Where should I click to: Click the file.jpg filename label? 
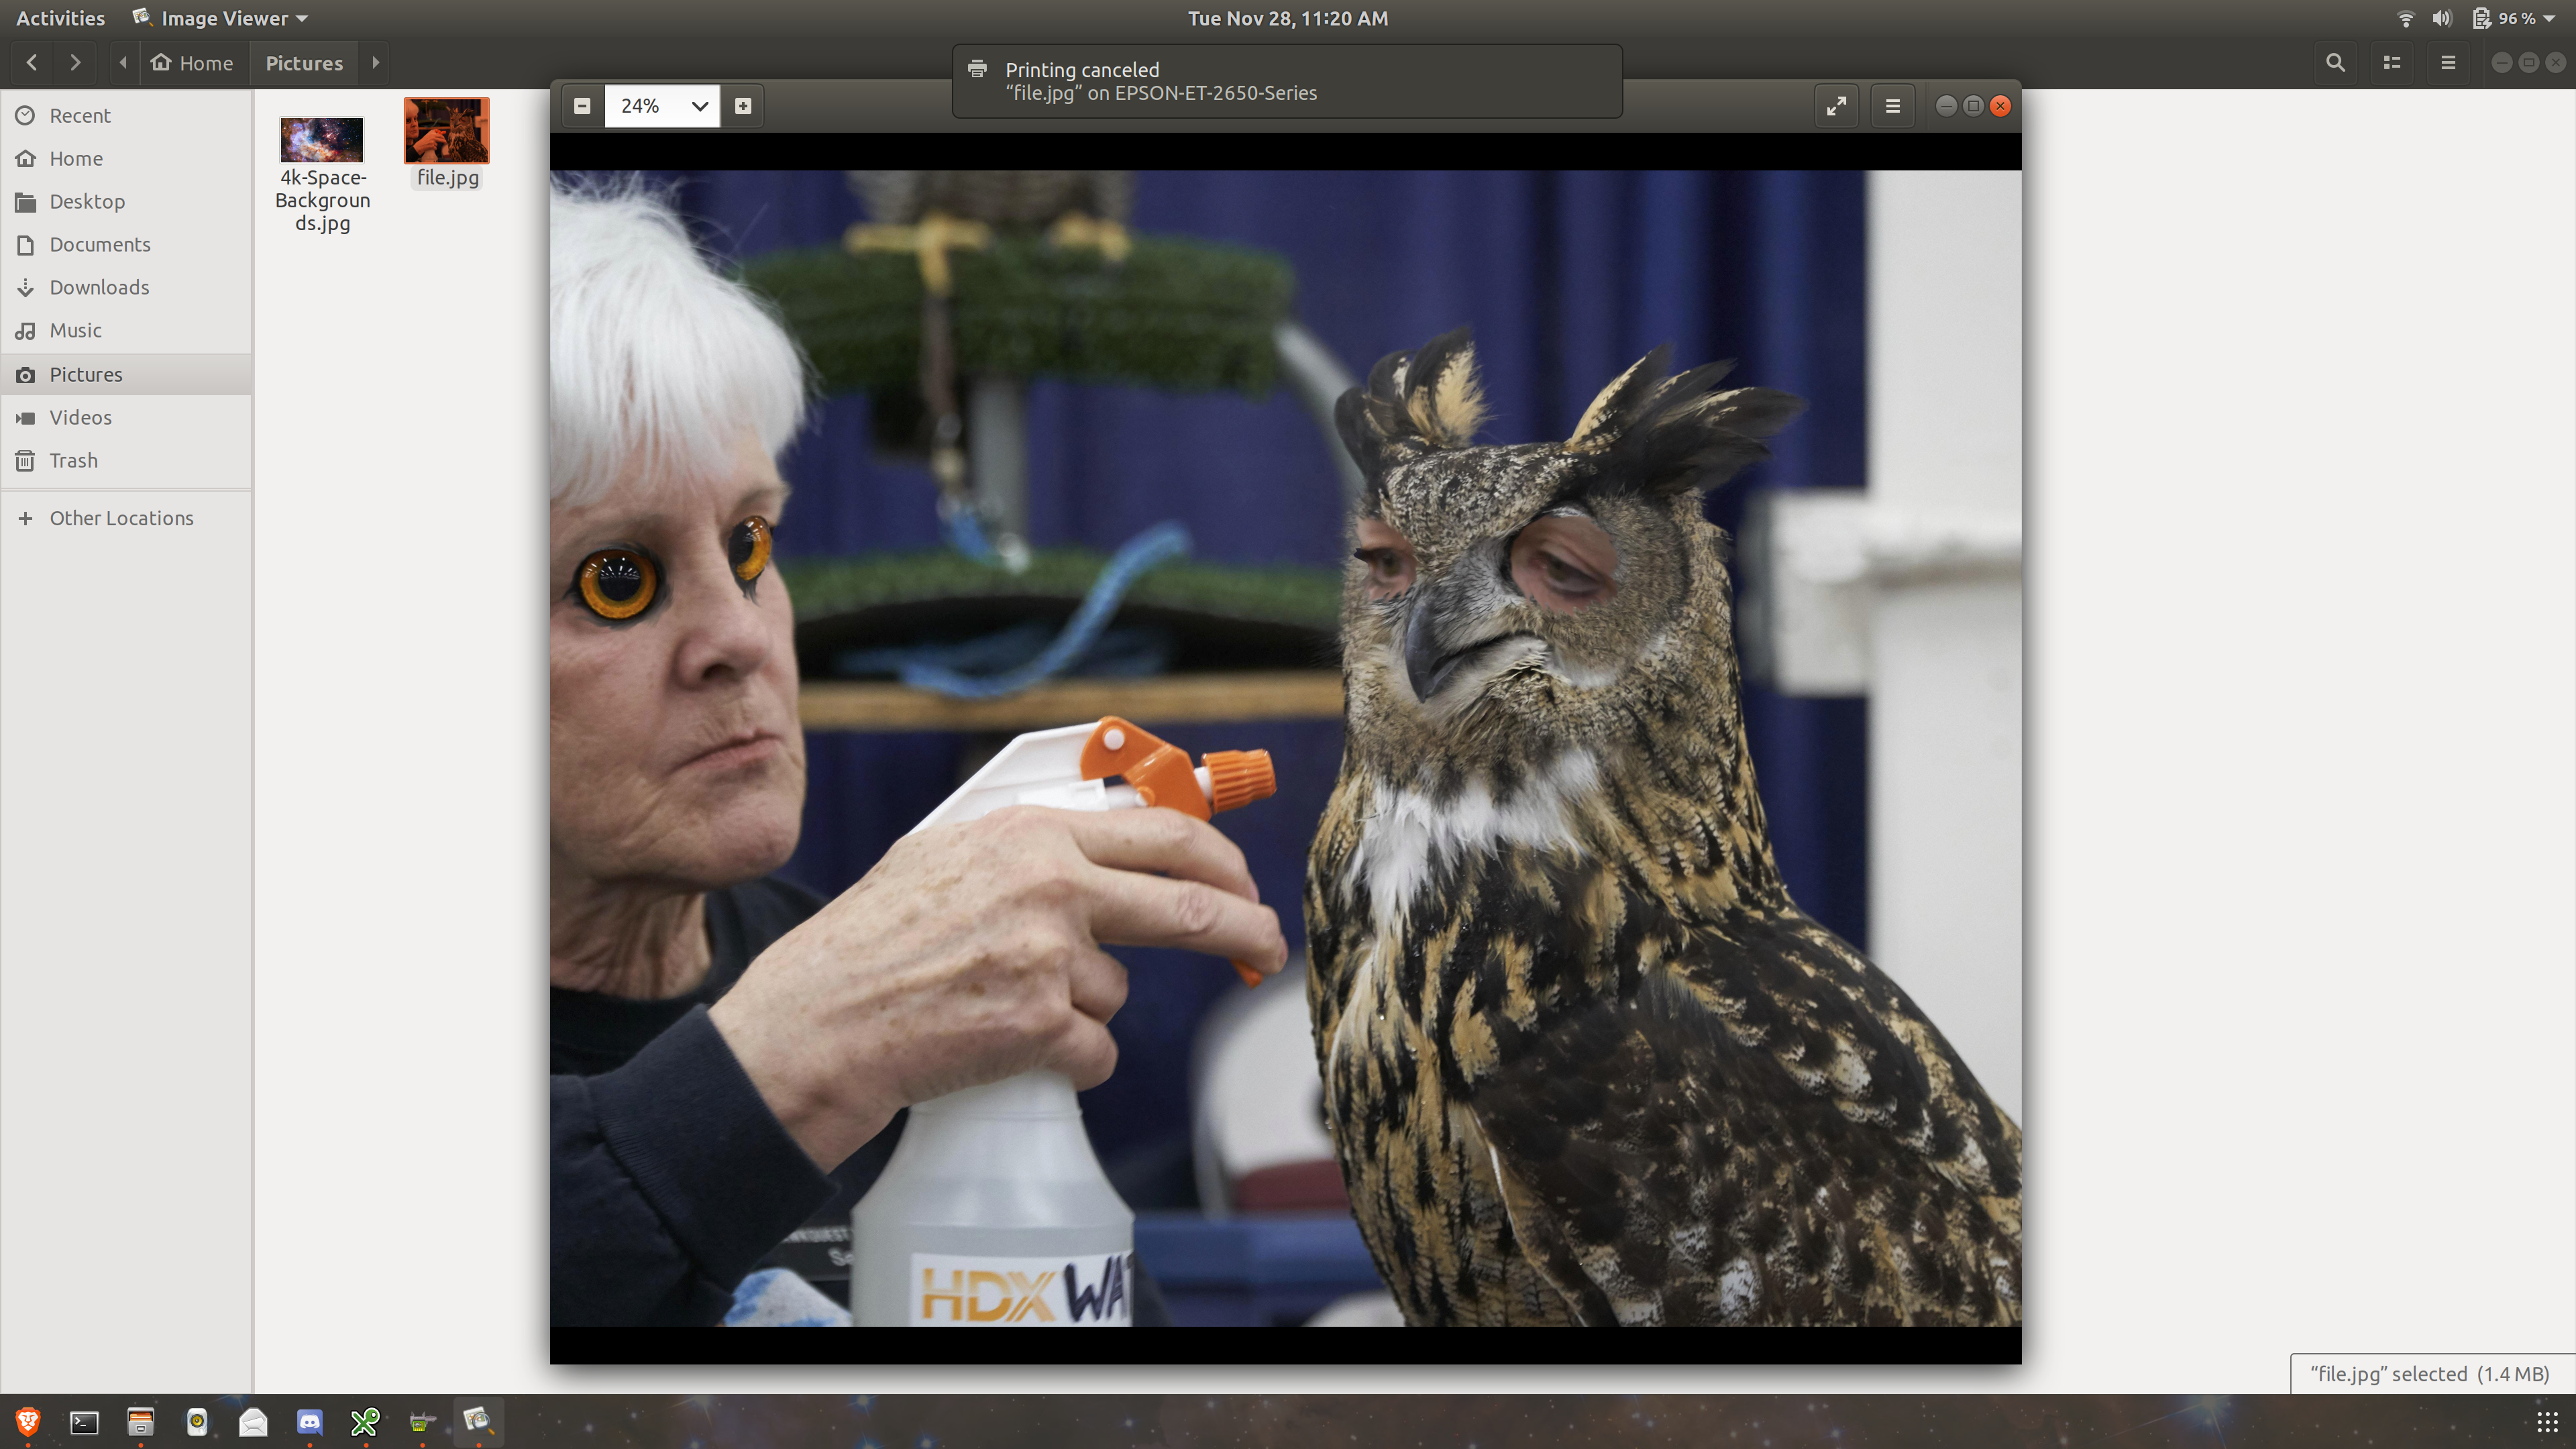pyautogui.click(x=448, y=178)
